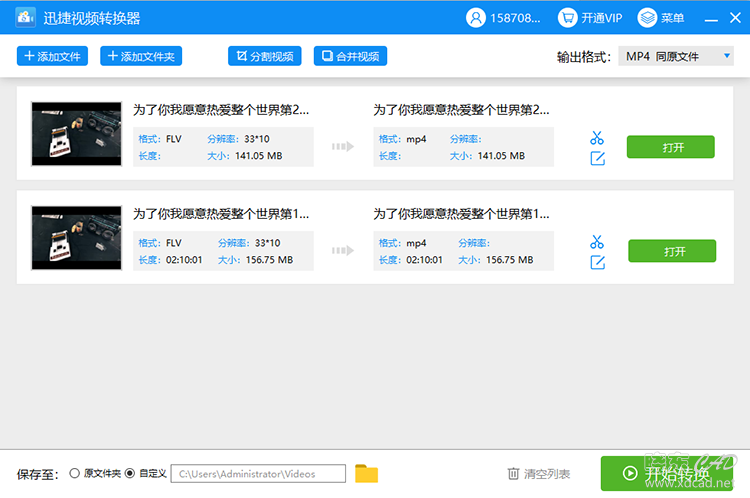Click 打开 for the 156.75 MB video
750x498 pixels.
(672, 251)
